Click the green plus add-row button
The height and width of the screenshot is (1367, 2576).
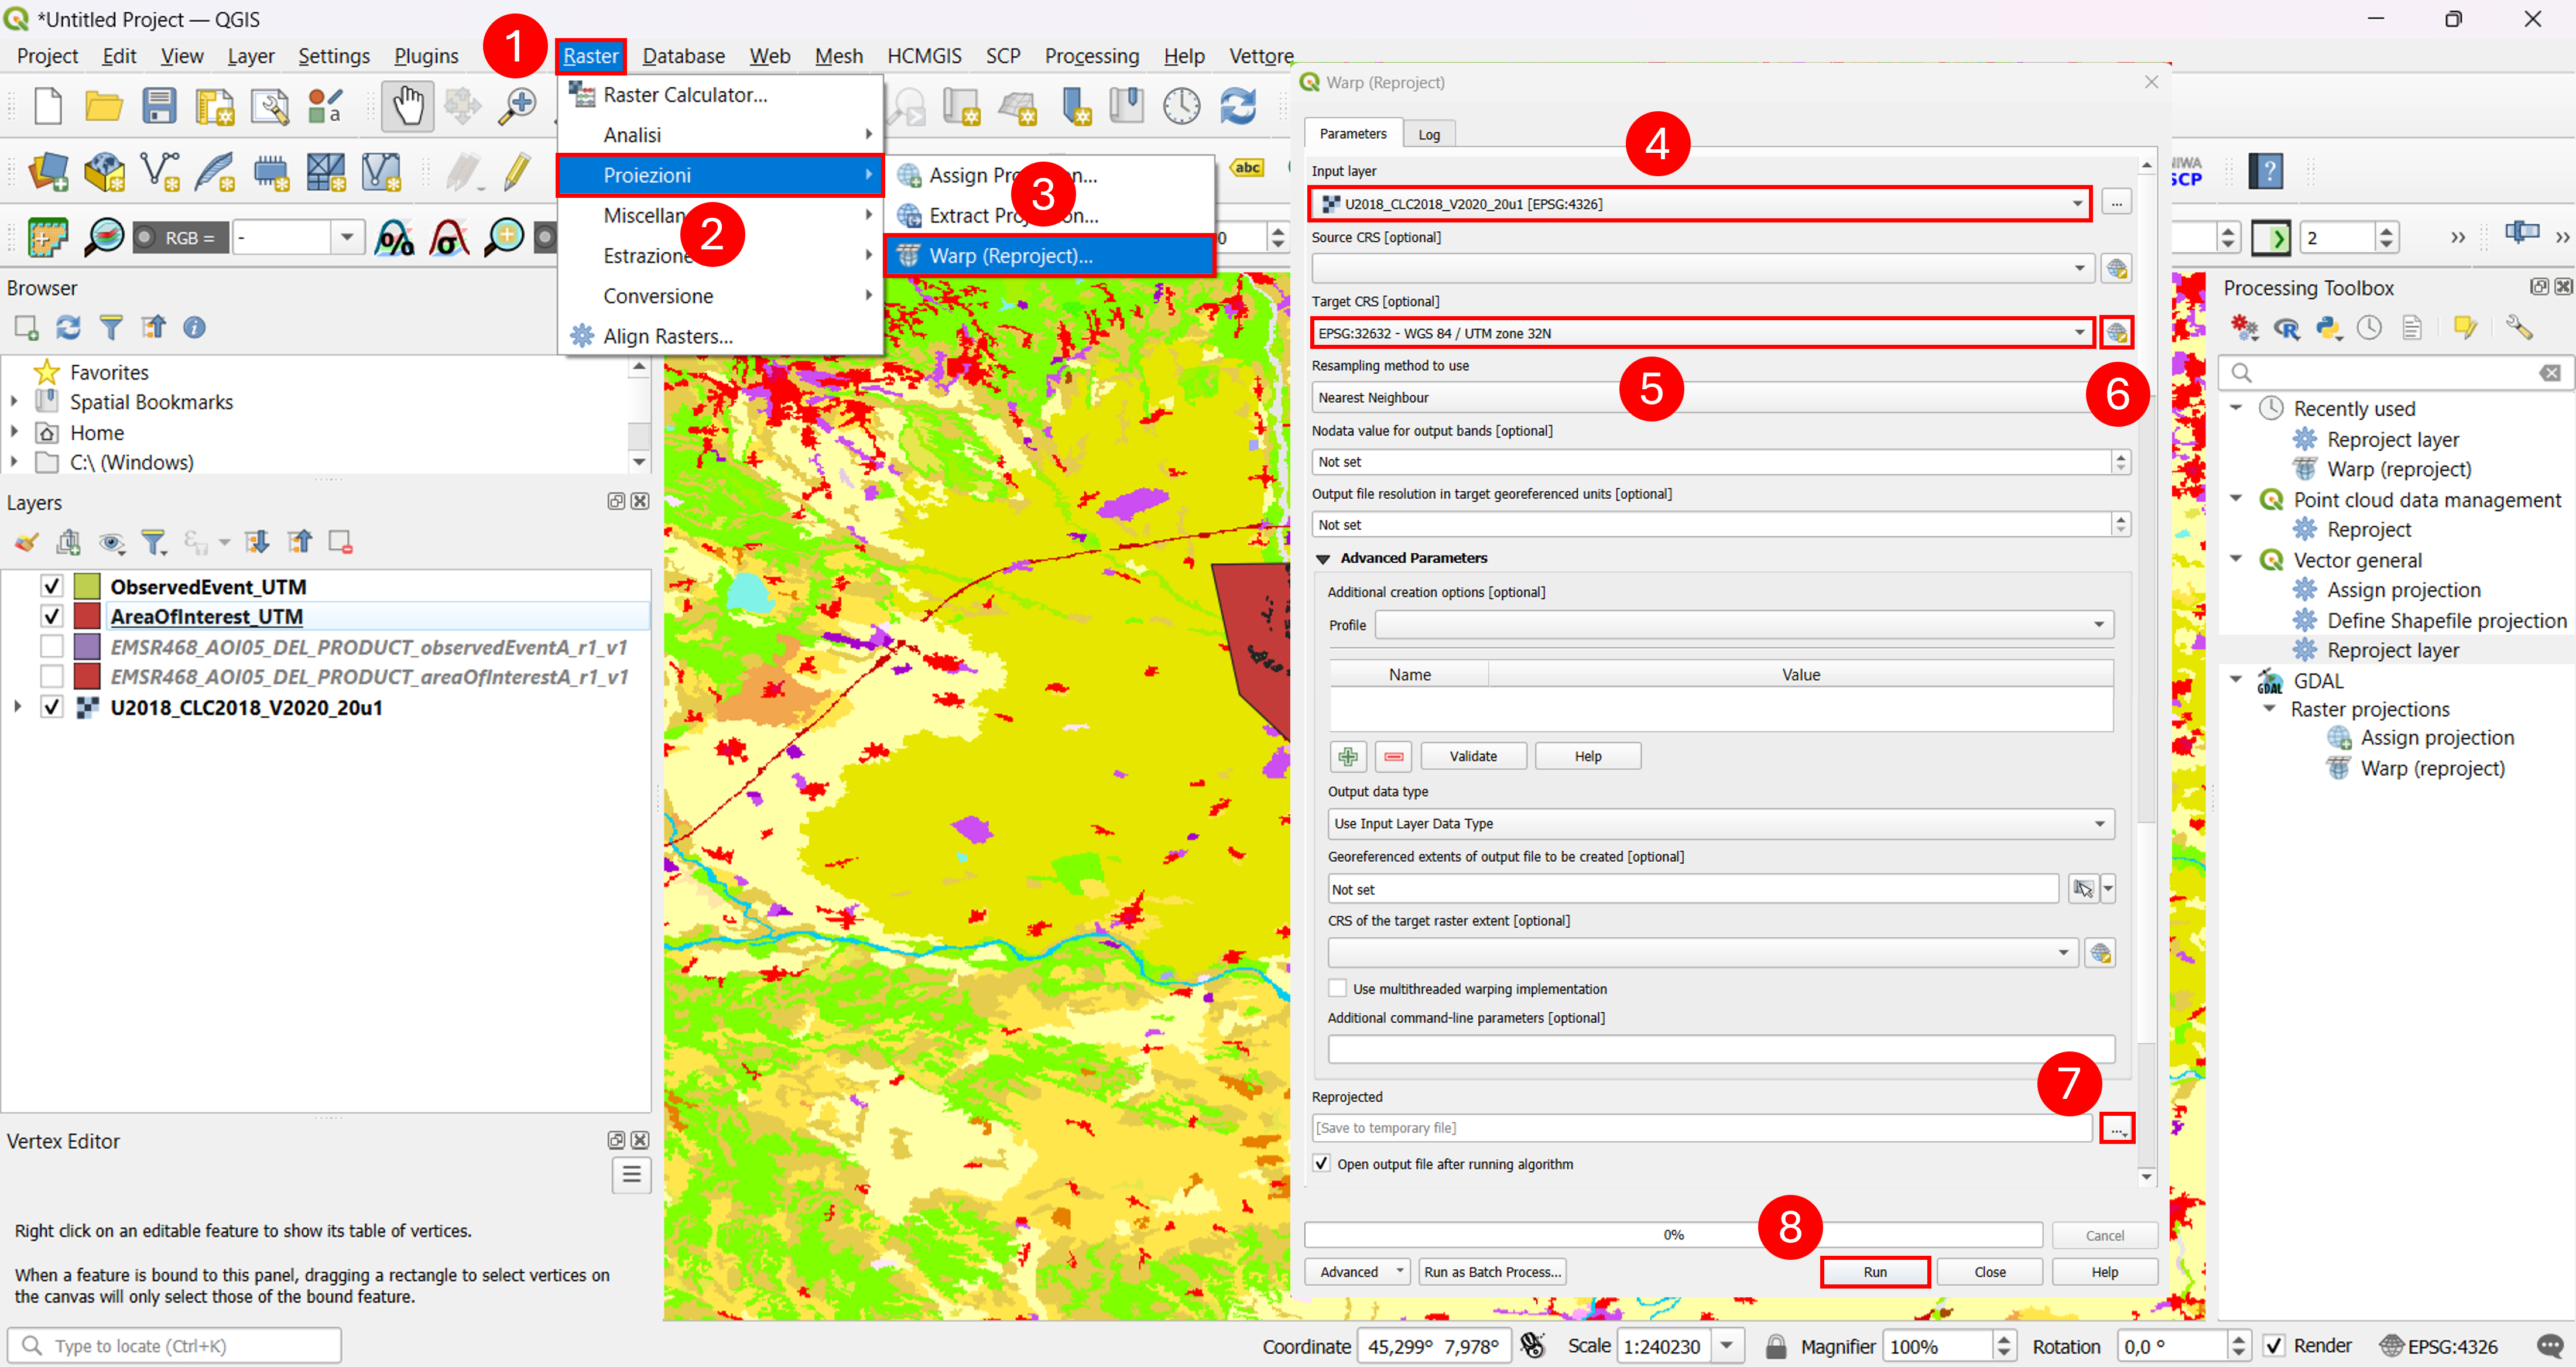point(1348,756)
